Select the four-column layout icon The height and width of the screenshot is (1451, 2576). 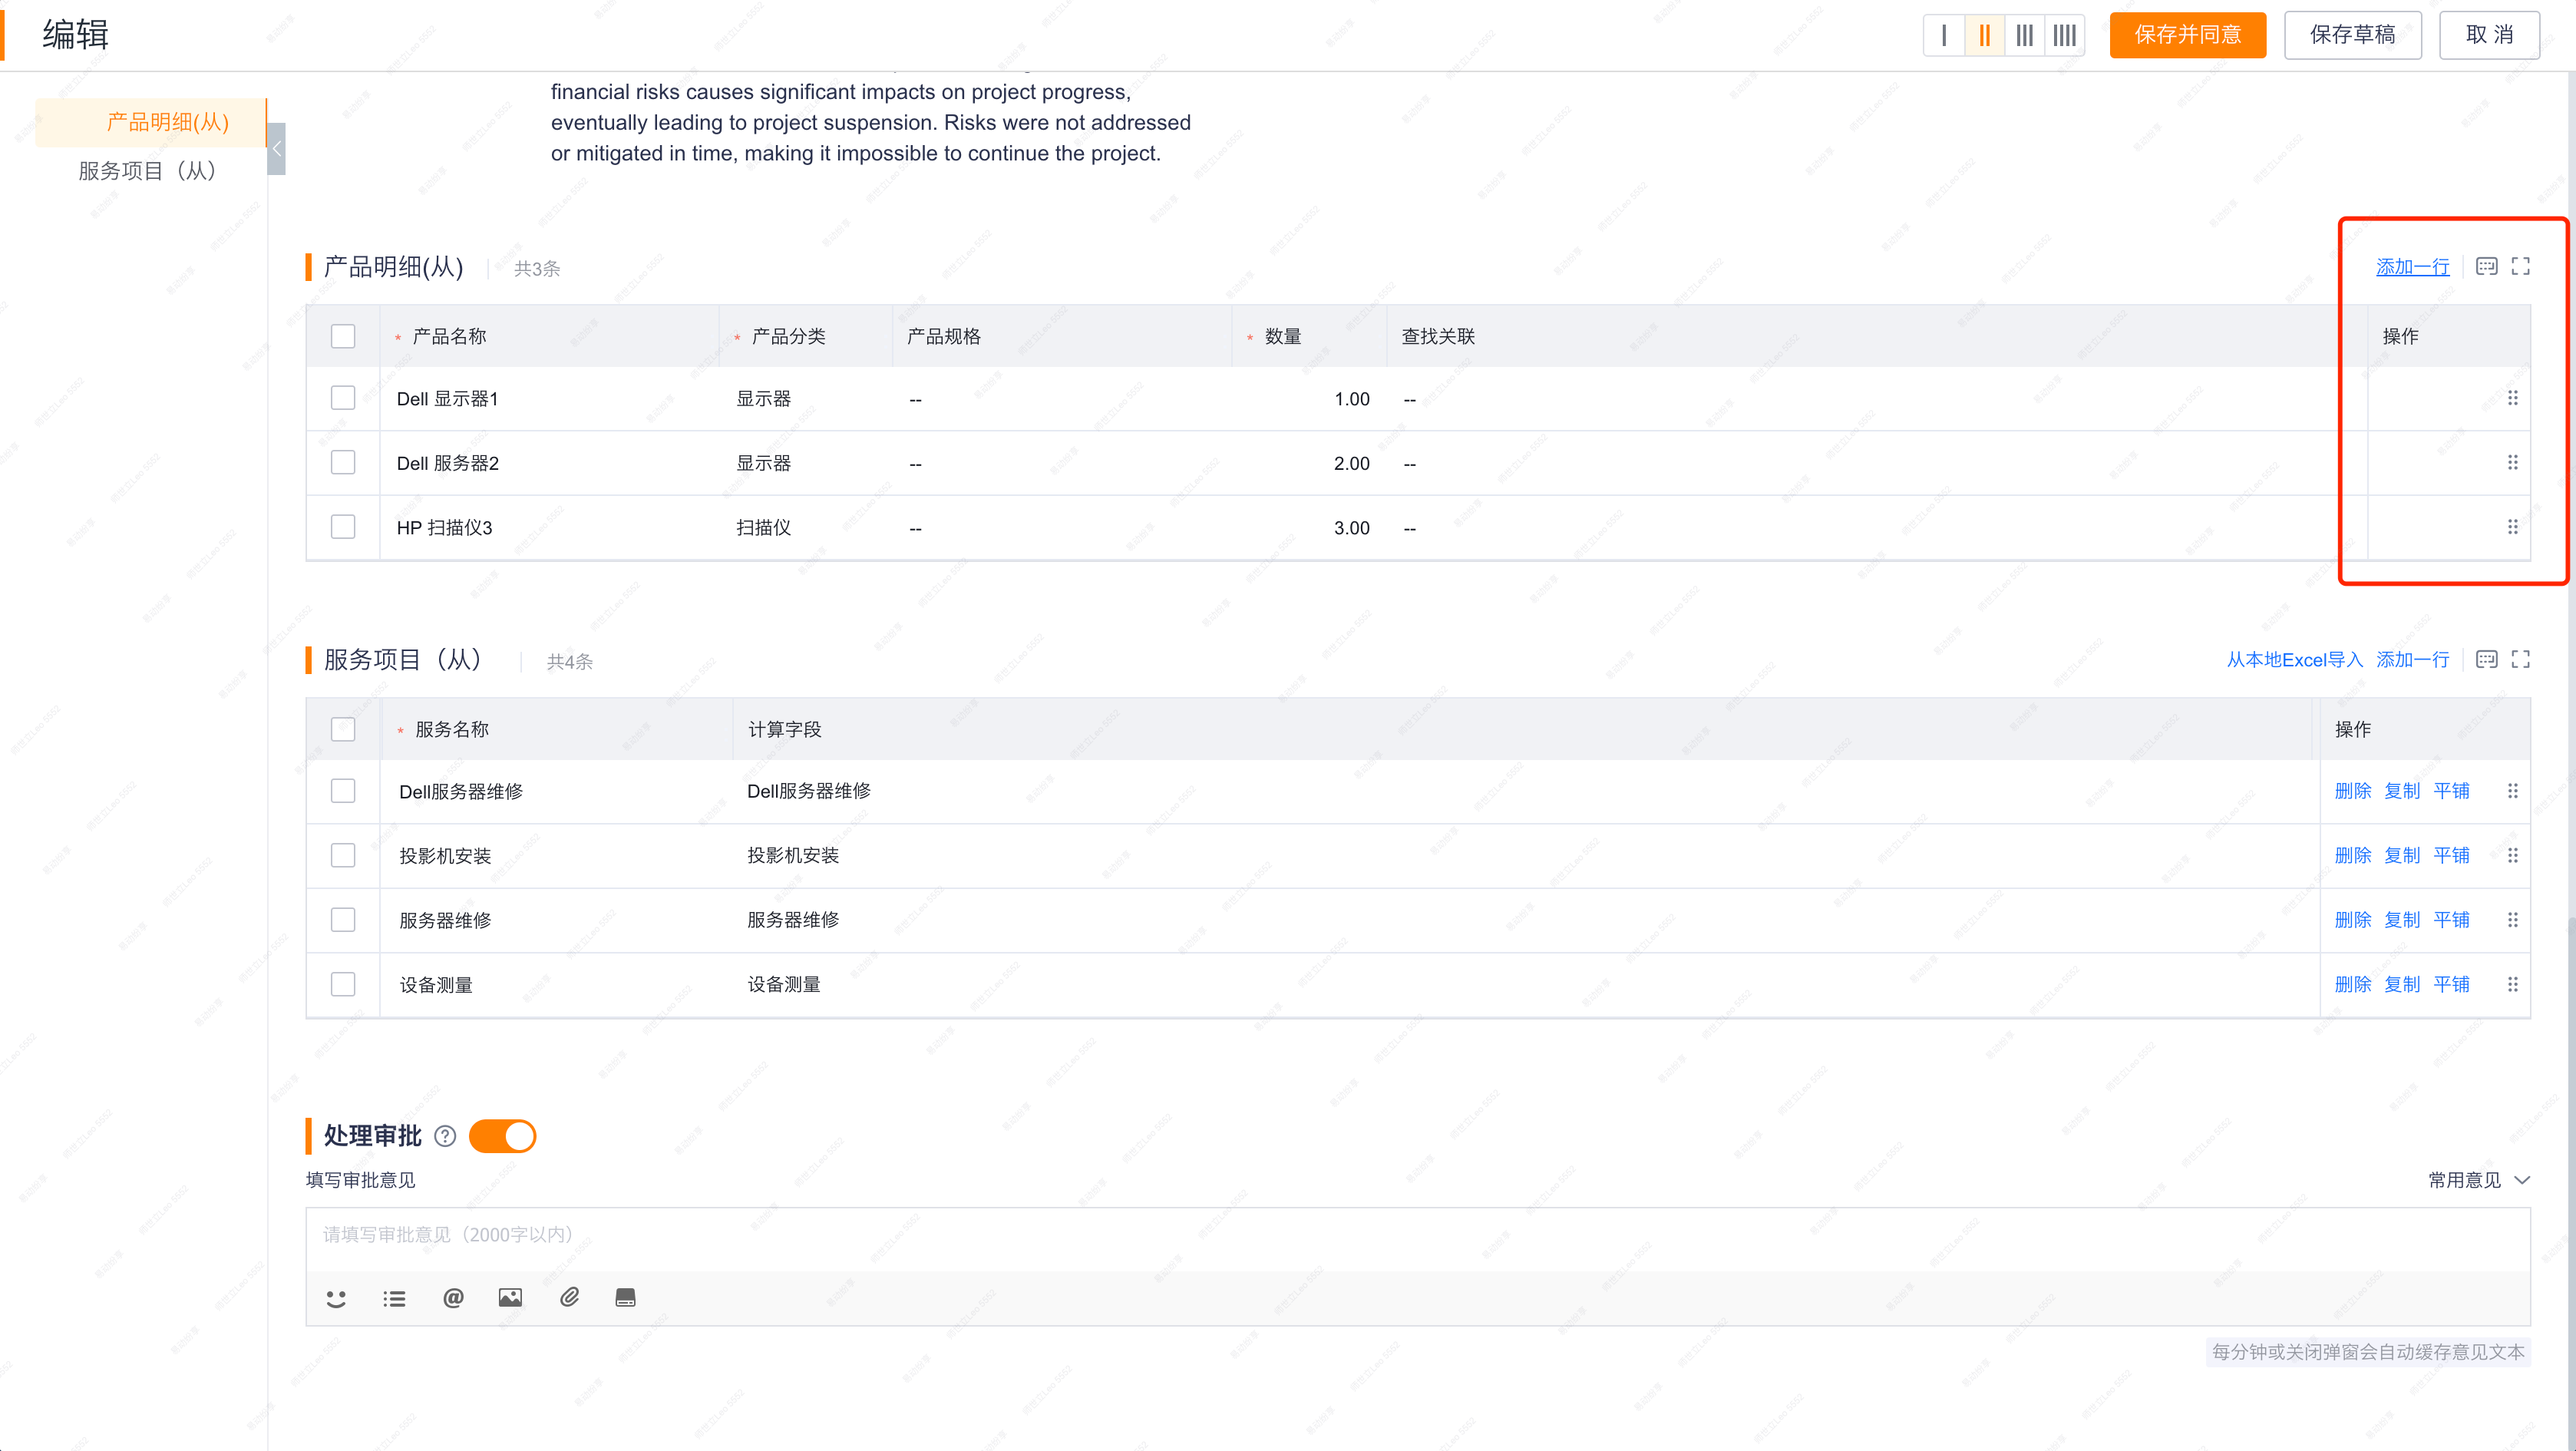pos(2064,35)
